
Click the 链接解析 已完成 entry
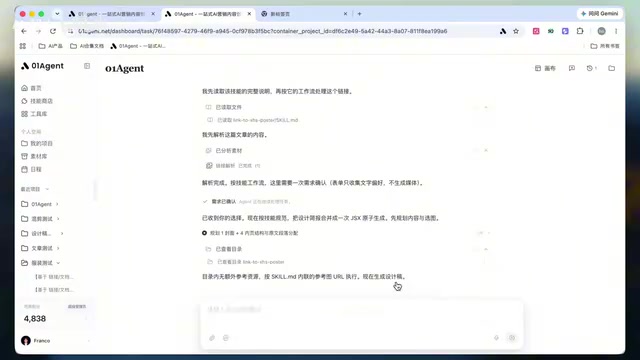[x=233, y=166]
